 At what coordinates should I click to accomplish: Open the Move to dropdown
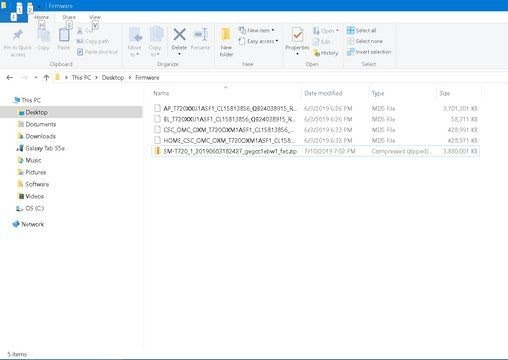[135, 43]
